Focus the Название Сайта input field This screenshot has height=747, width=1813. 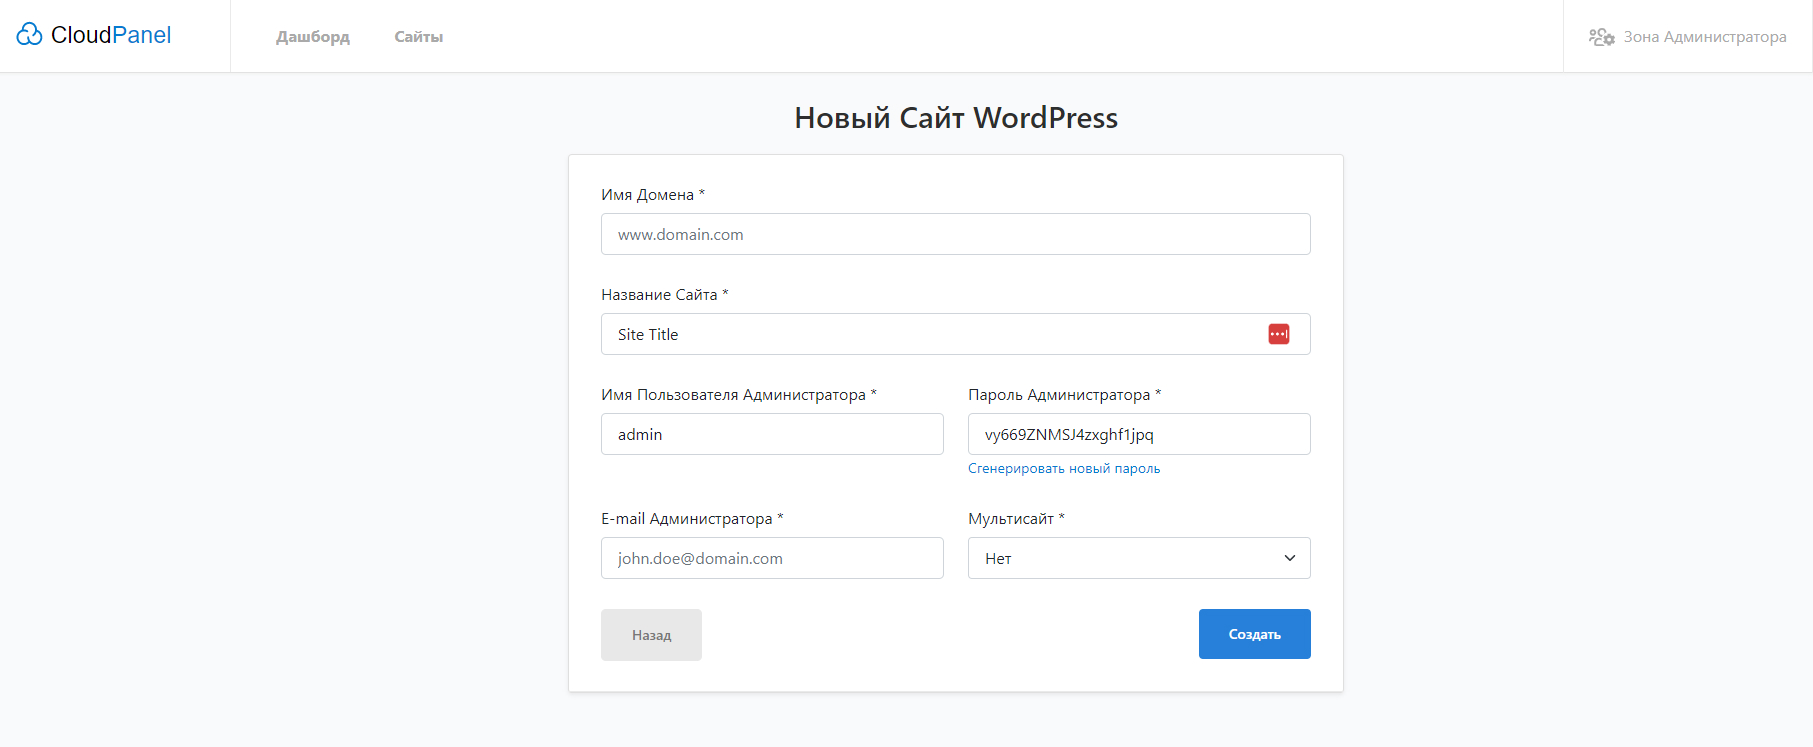point(955,334)
